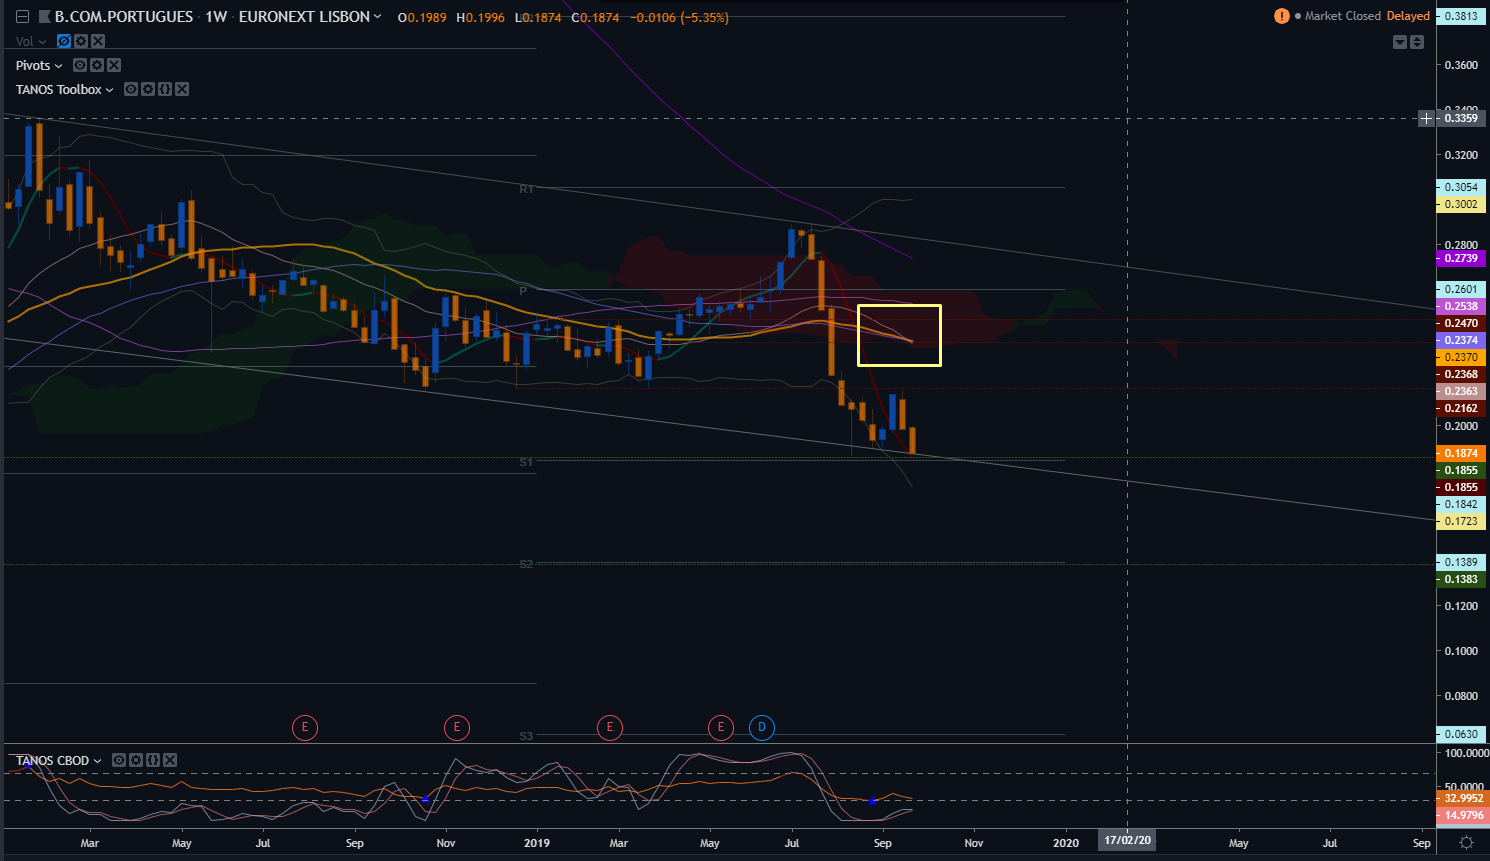Open TANOS CBOD settings gear
Image resolution: width=1490 pixels, height=861 pixels.
click(x=136, y=760)
